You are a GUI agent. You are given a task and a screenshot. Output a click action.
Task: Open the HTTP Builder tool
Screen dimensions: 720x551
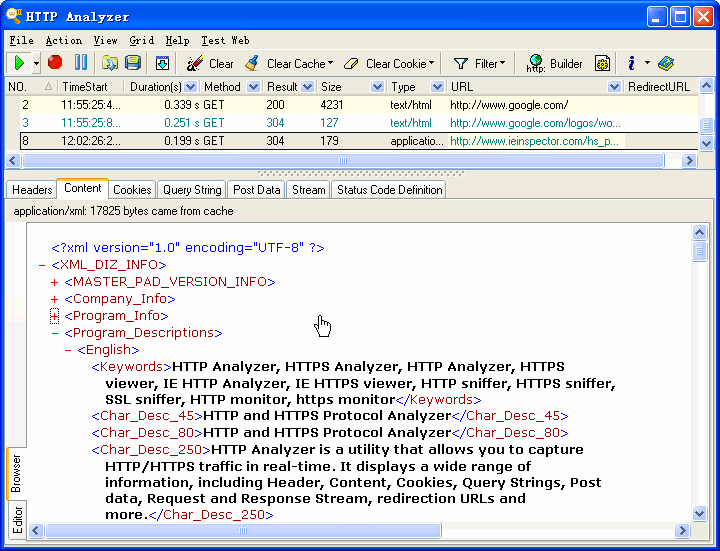[x=555, y=63]
